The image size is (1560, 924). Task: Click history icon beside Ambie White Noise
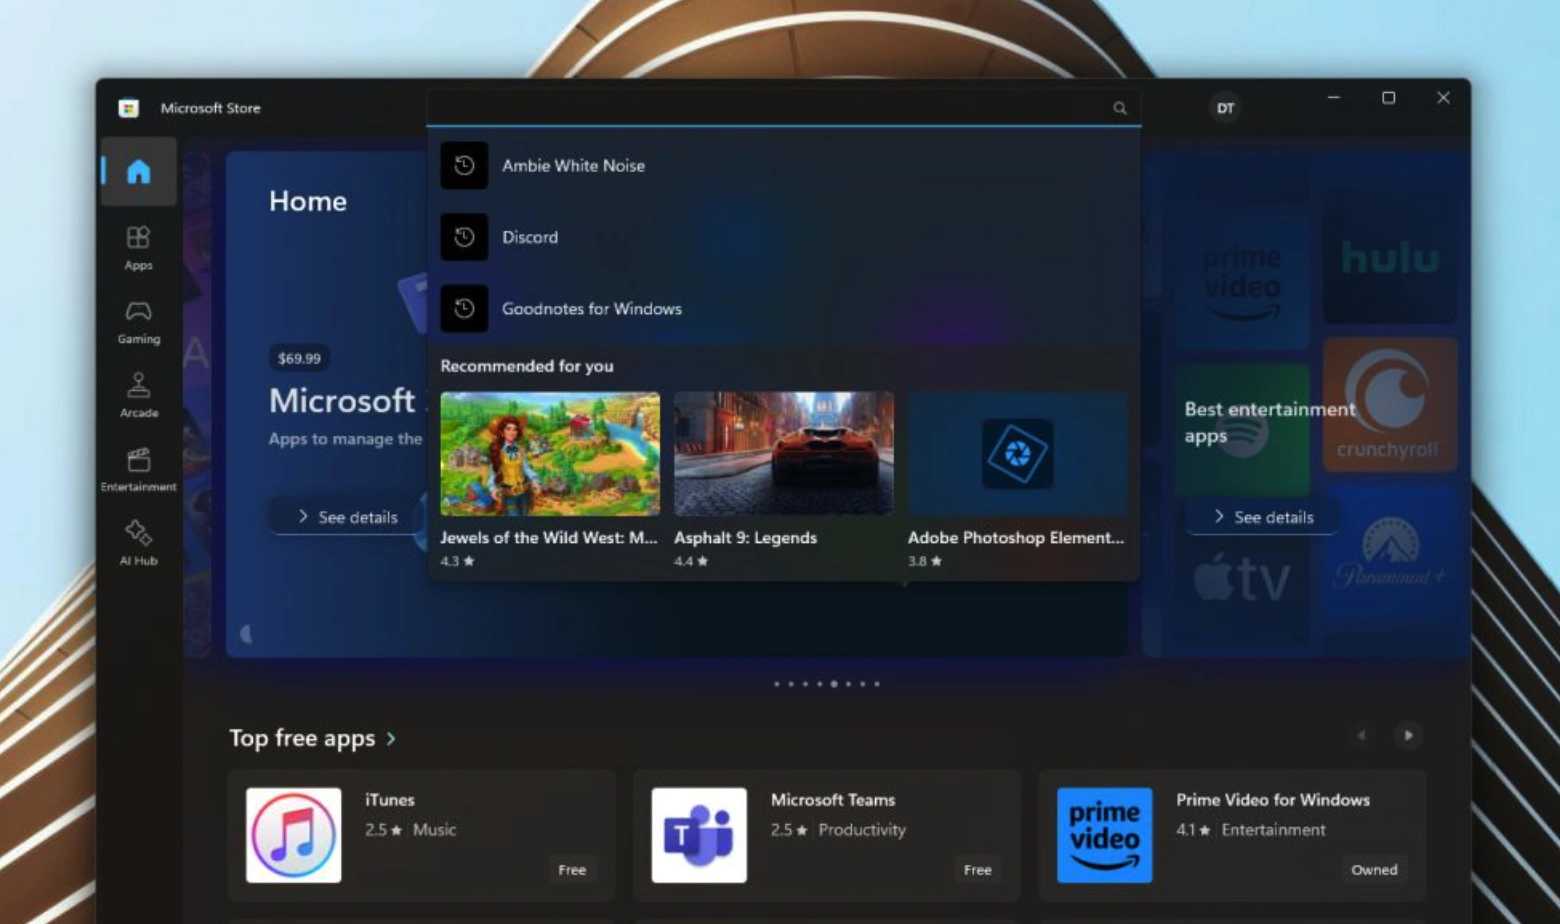[x=464, y=166]
